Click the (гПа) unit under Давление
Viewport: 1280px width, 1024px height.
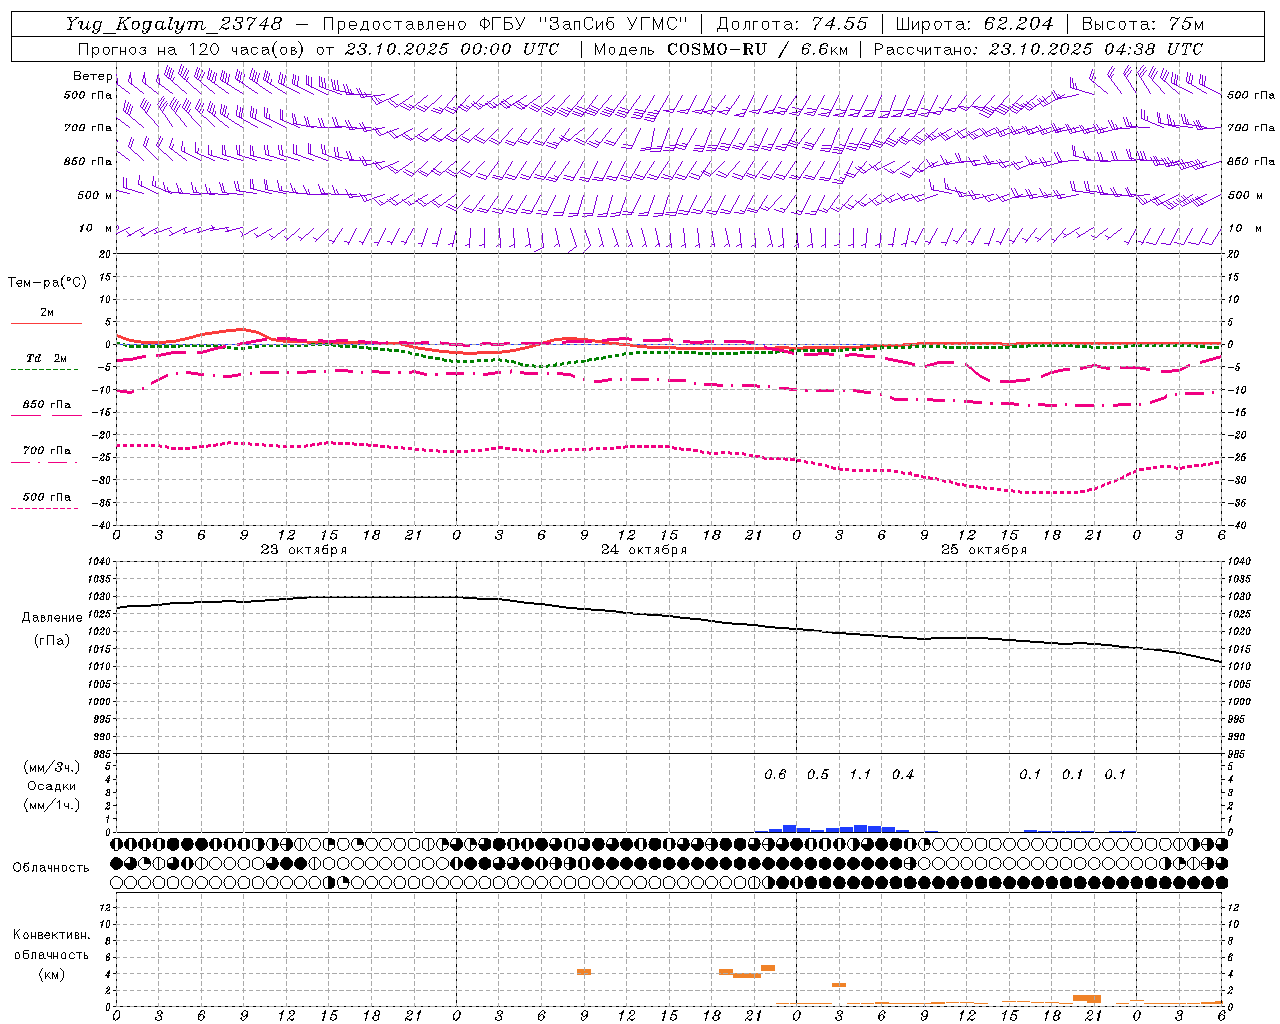[x=52, y=641]
